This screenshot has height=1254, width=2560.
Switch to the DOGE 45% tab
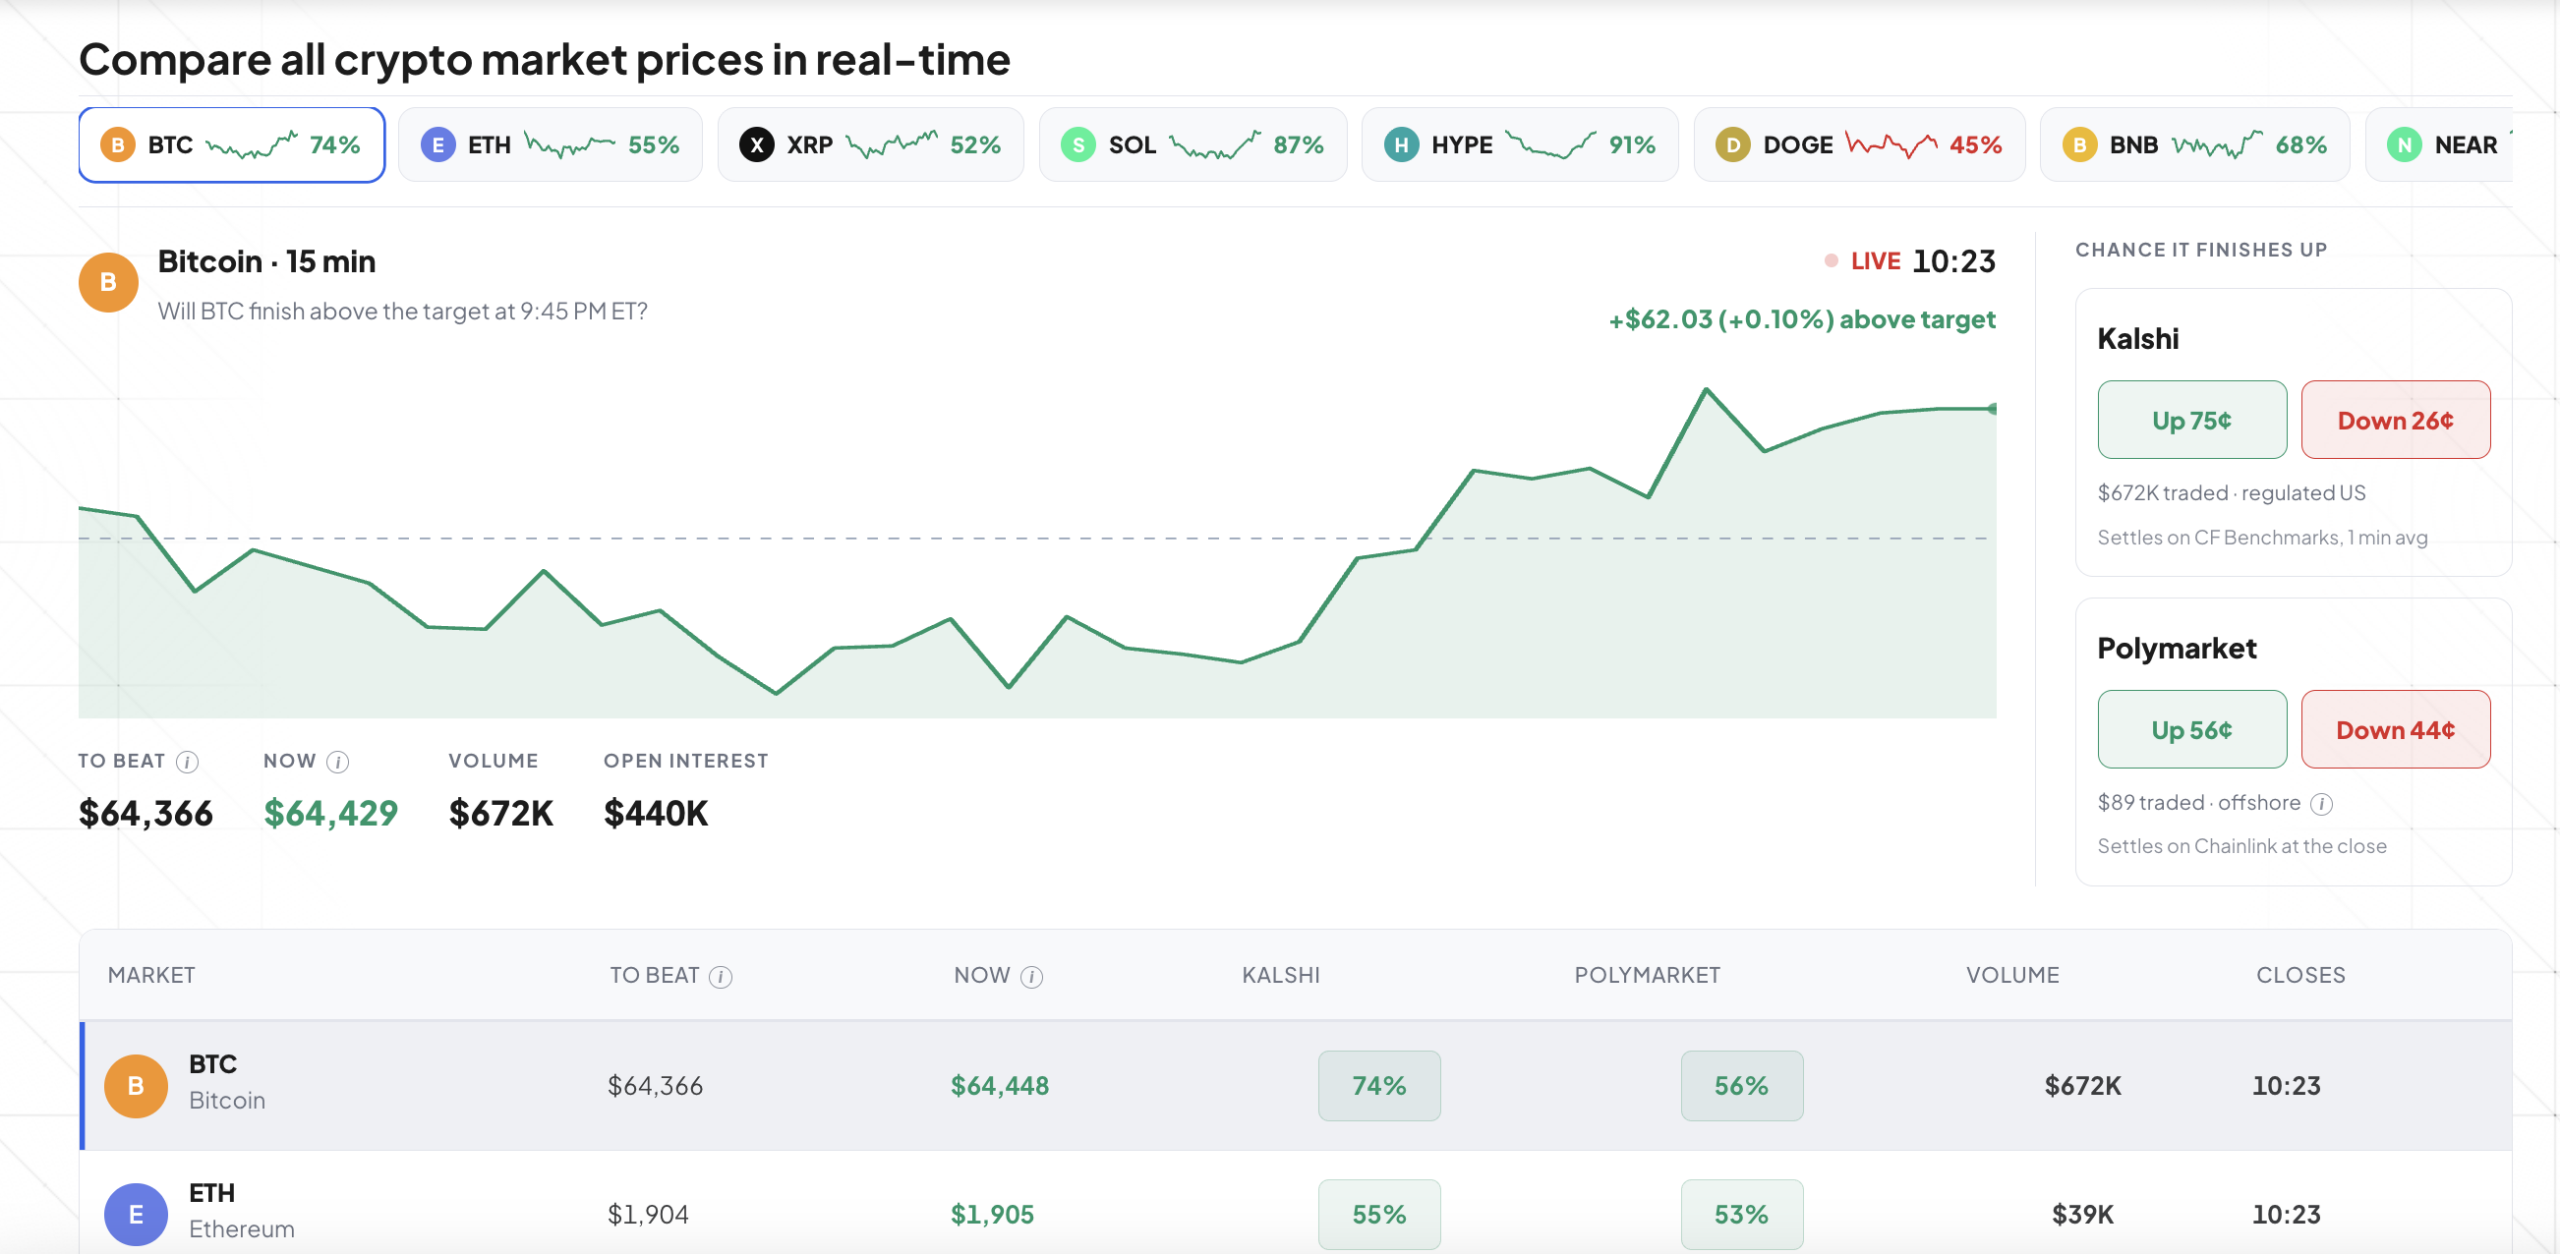(1859, 145)
